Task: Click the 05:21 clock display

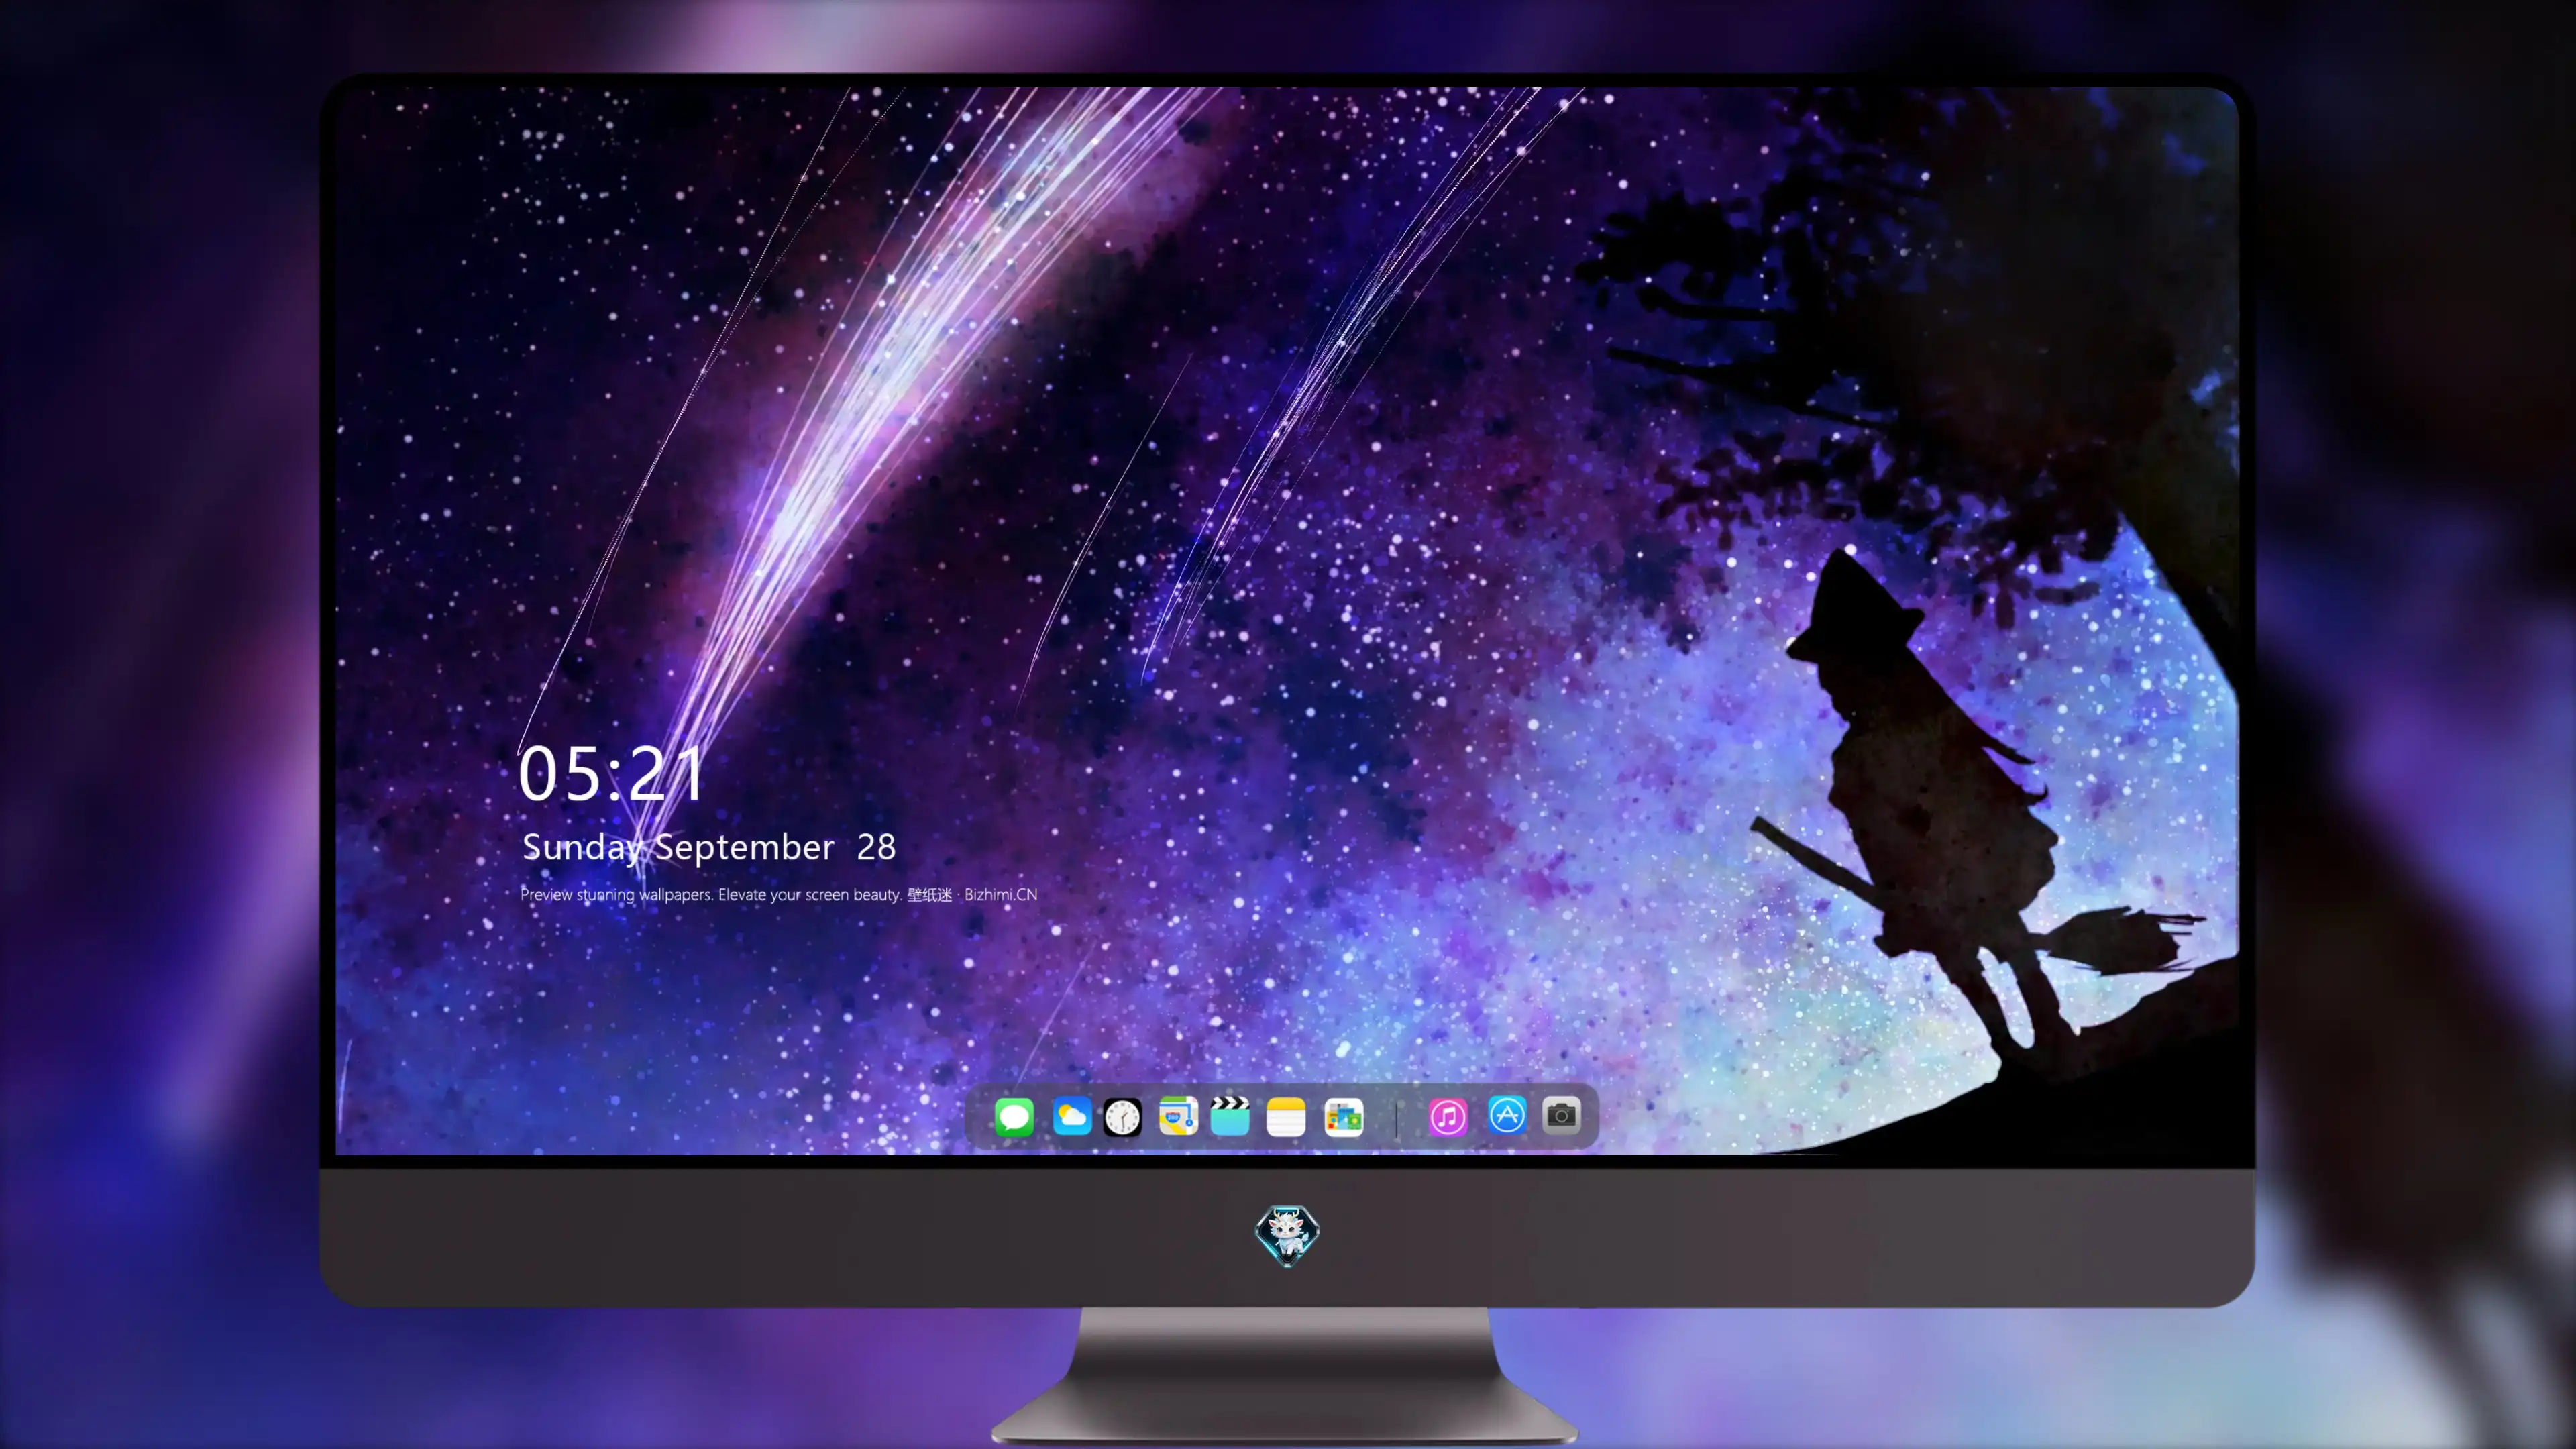Action: tap(611, 773)
